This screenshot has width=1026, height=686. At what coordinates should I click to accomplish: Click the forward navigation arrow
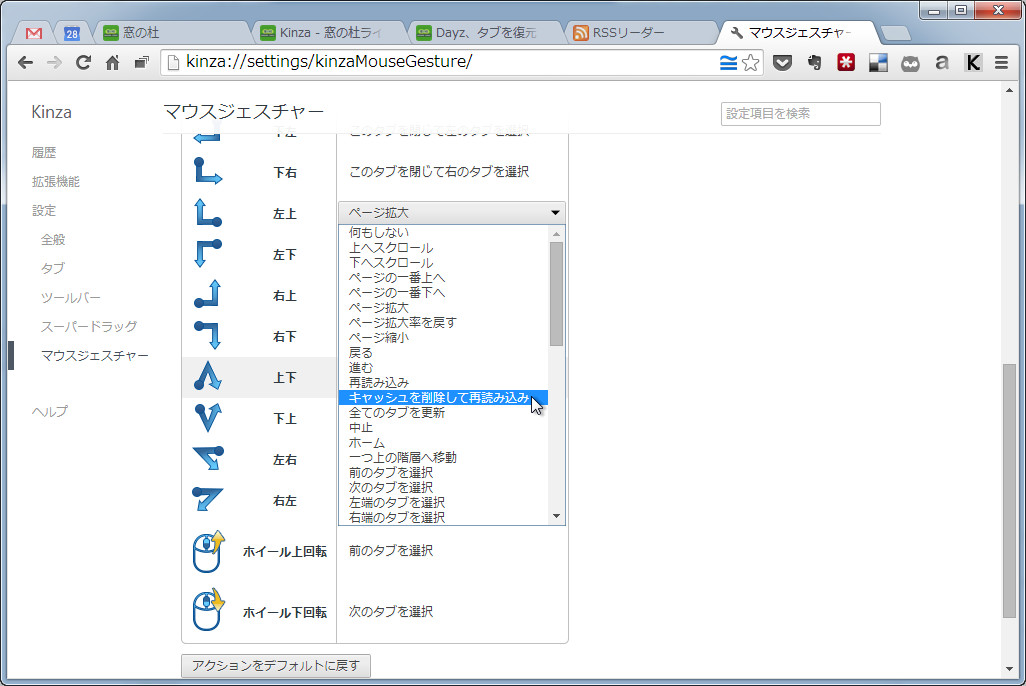click(54, 63)
